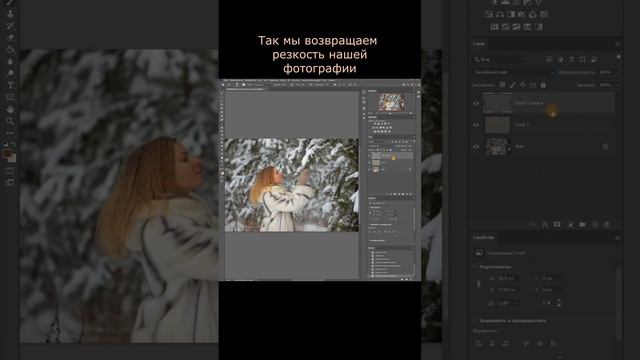Open the Properties panel menu
The image size is (640, 360).
(x=618, y=237)
